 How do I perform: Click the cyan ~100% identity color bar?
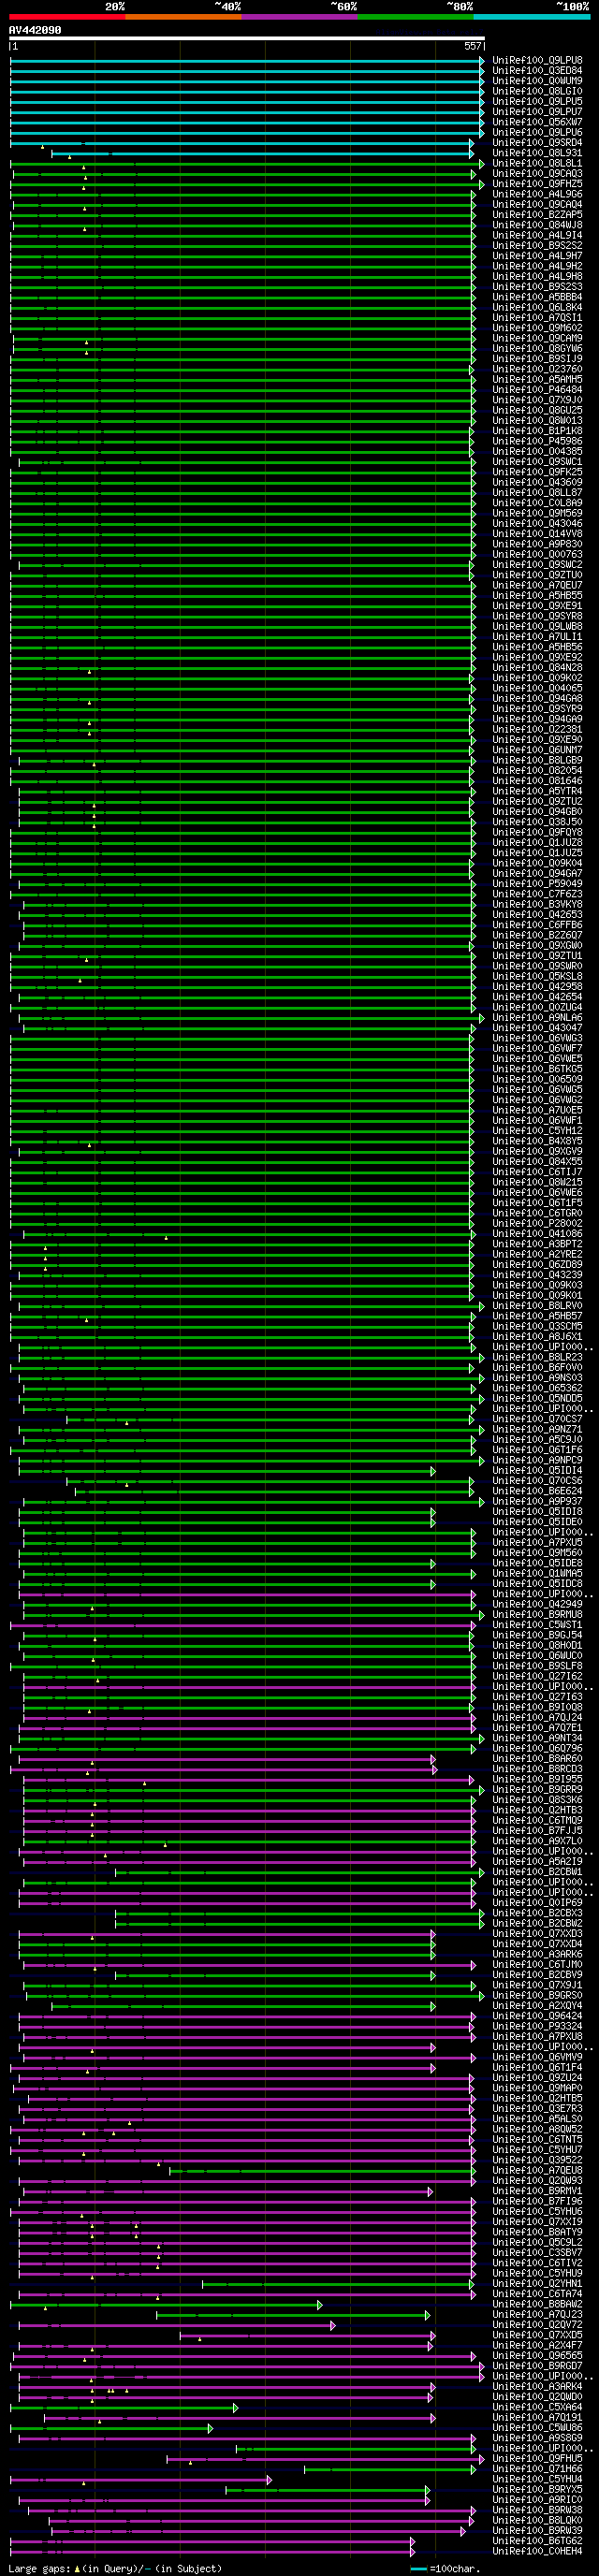coord(531,17)
